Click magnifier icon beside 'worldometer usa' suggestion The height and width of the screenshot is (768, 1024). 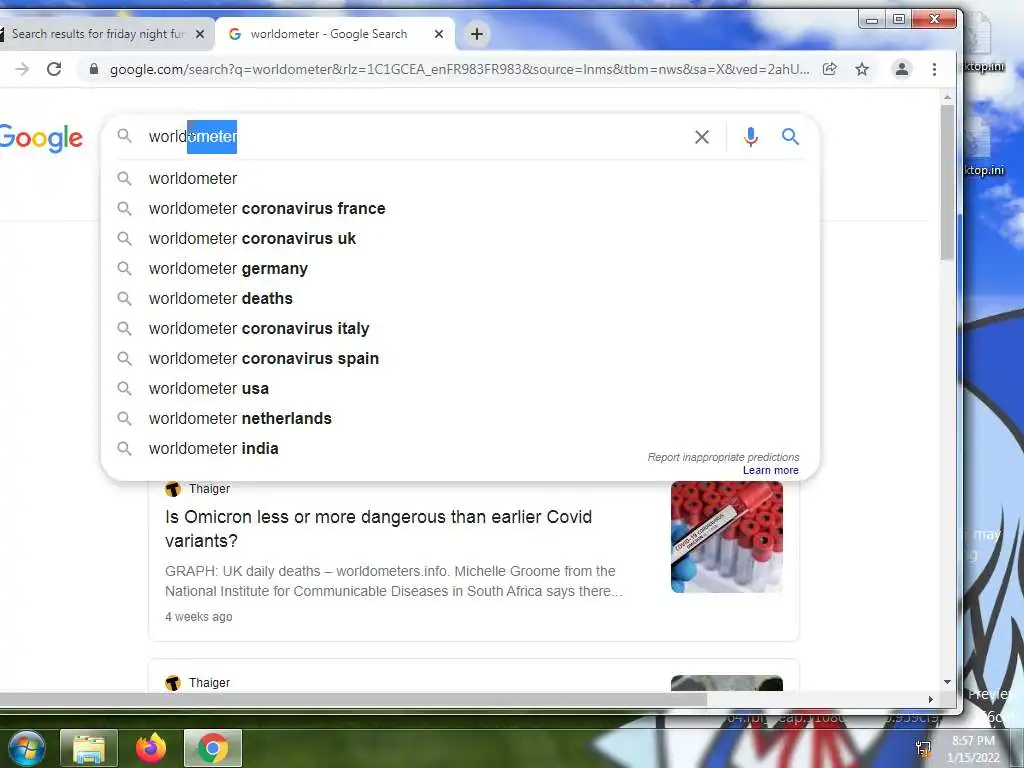pyautogui.click(x=124, y=389)
